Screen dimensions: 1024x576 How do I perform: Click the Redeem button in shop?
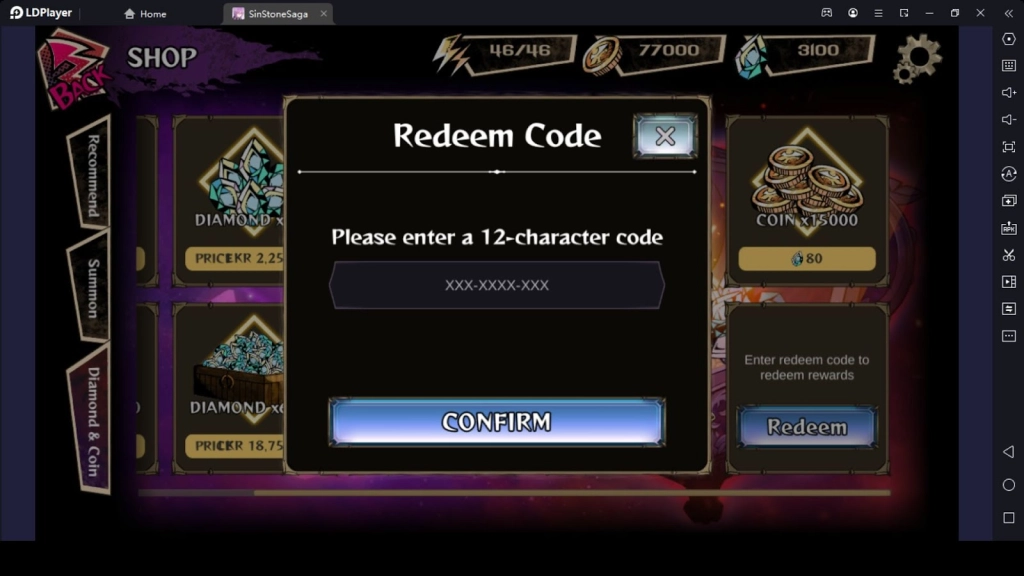807,426
